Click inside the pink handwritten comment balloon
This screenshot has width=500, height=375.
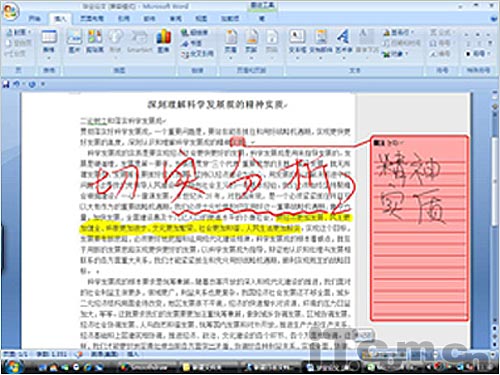[420, 228]
